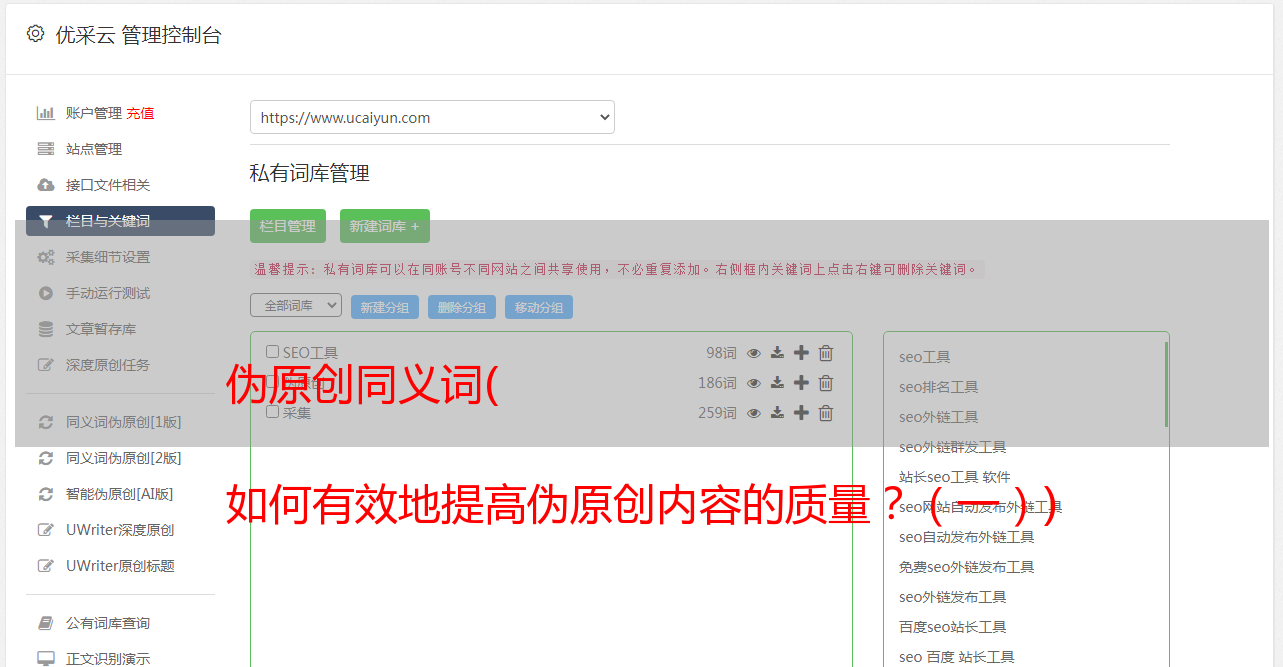The height and width of the screenshot is (667, 1283).
Task: View keywords of the 采集 library (eye icon)
Action: pos(754,413)
